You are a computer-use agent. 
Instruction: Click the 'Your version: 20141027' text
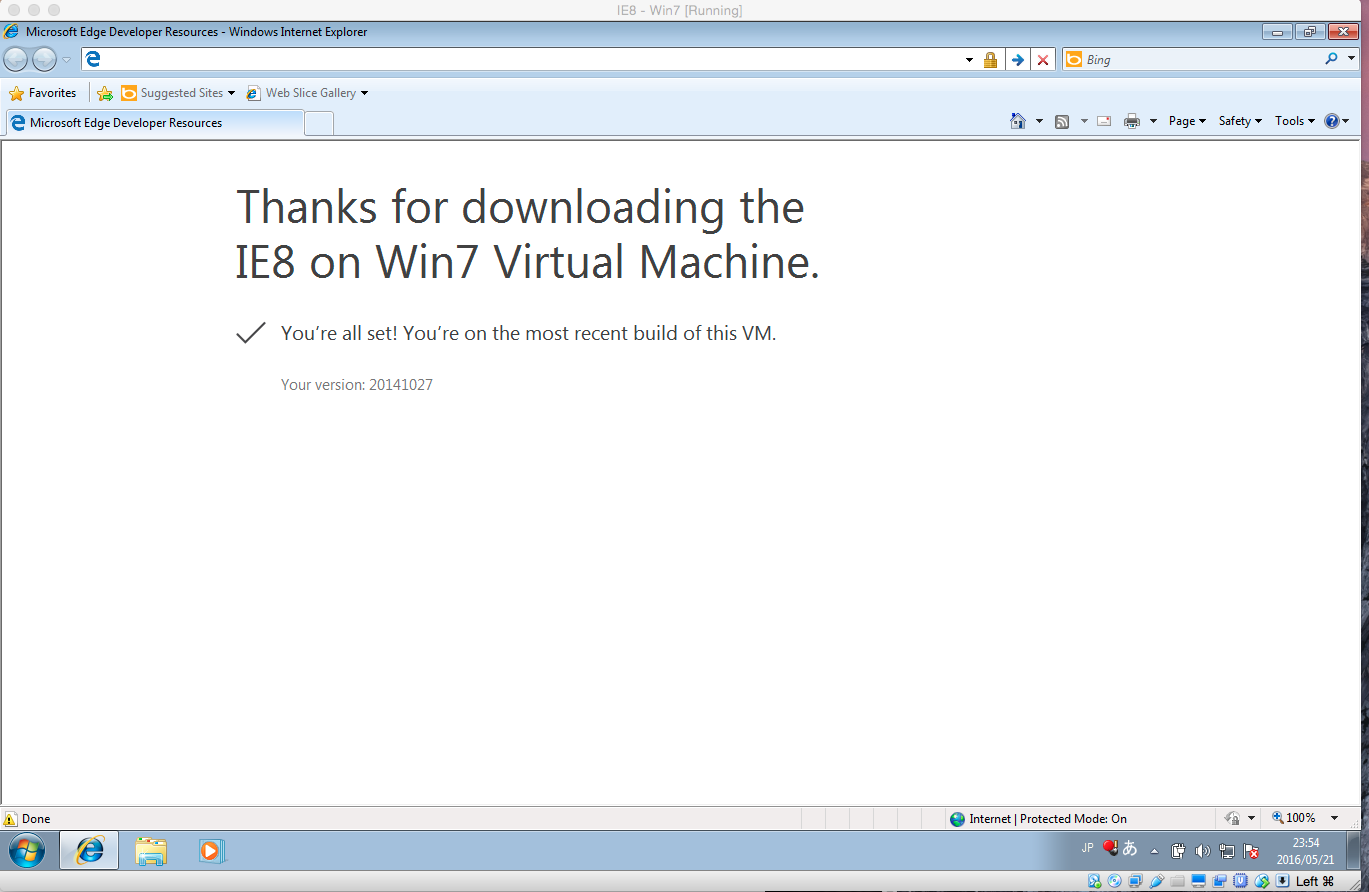(x=357, y=384)
